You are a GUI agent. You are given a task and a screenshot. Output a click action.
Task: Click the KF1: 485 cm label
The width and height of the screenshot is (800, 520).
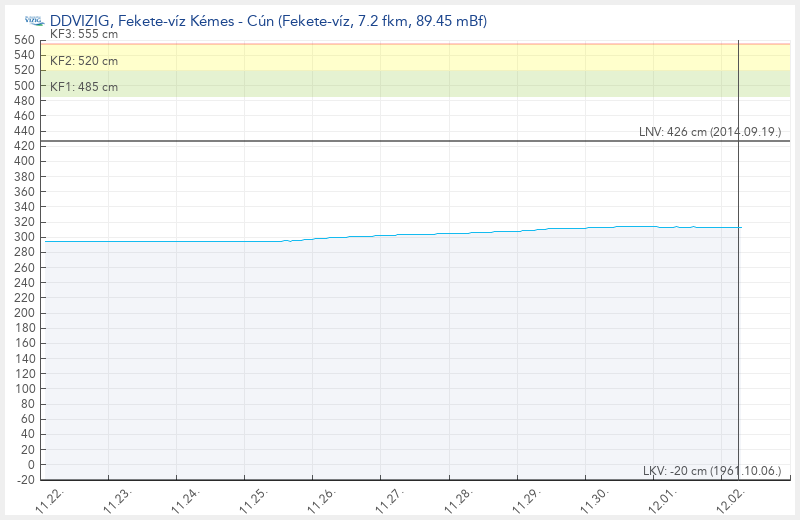[84, 87]
